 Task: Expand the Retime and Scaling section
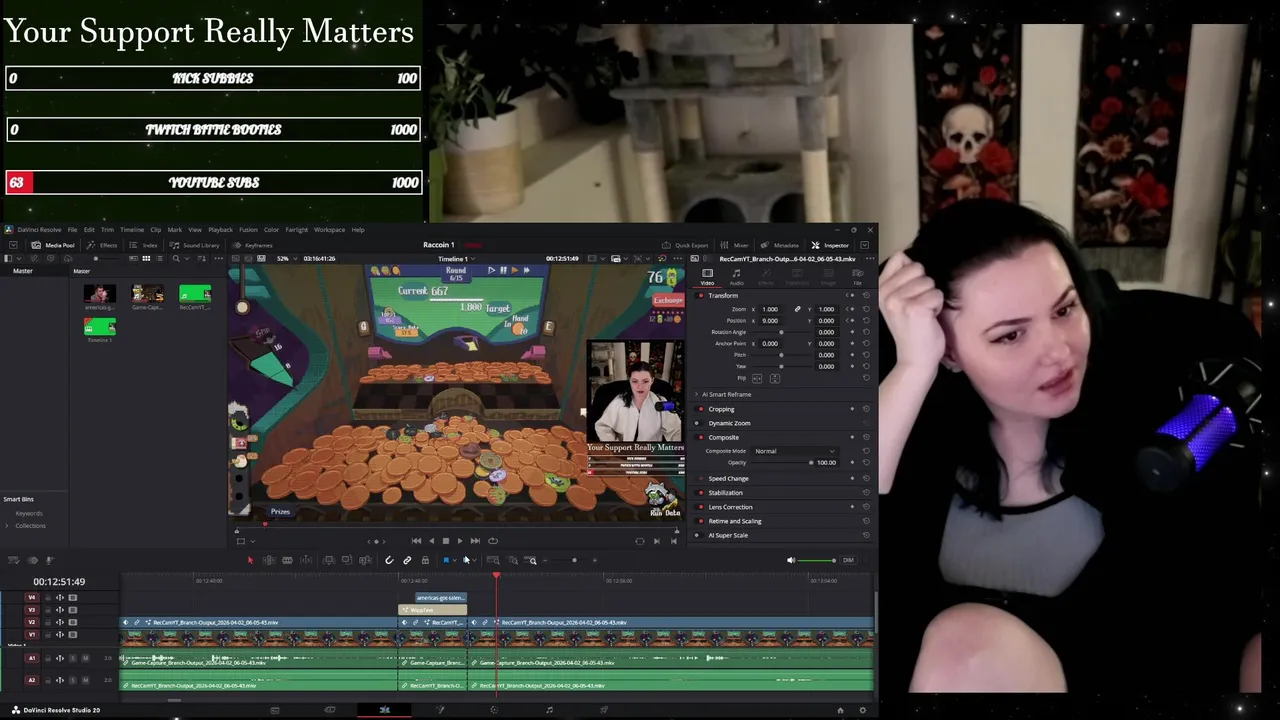pos(735,521)
